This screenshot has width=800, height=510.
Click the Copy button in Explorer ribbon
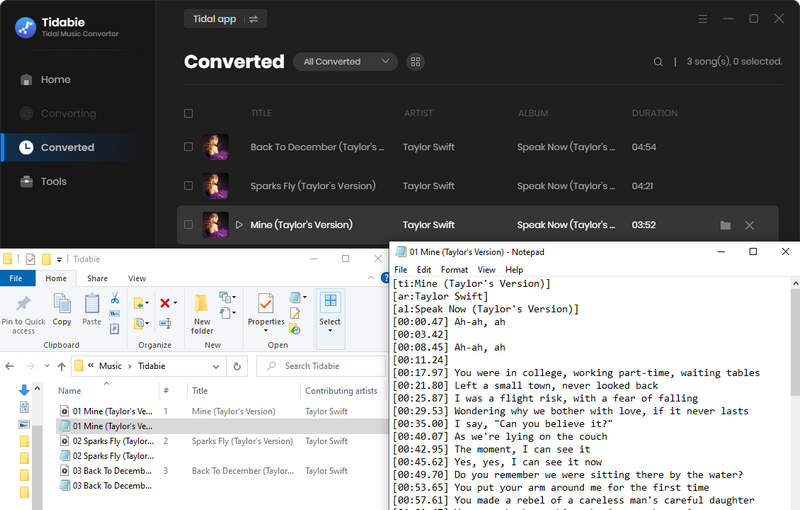coord(62,310)
